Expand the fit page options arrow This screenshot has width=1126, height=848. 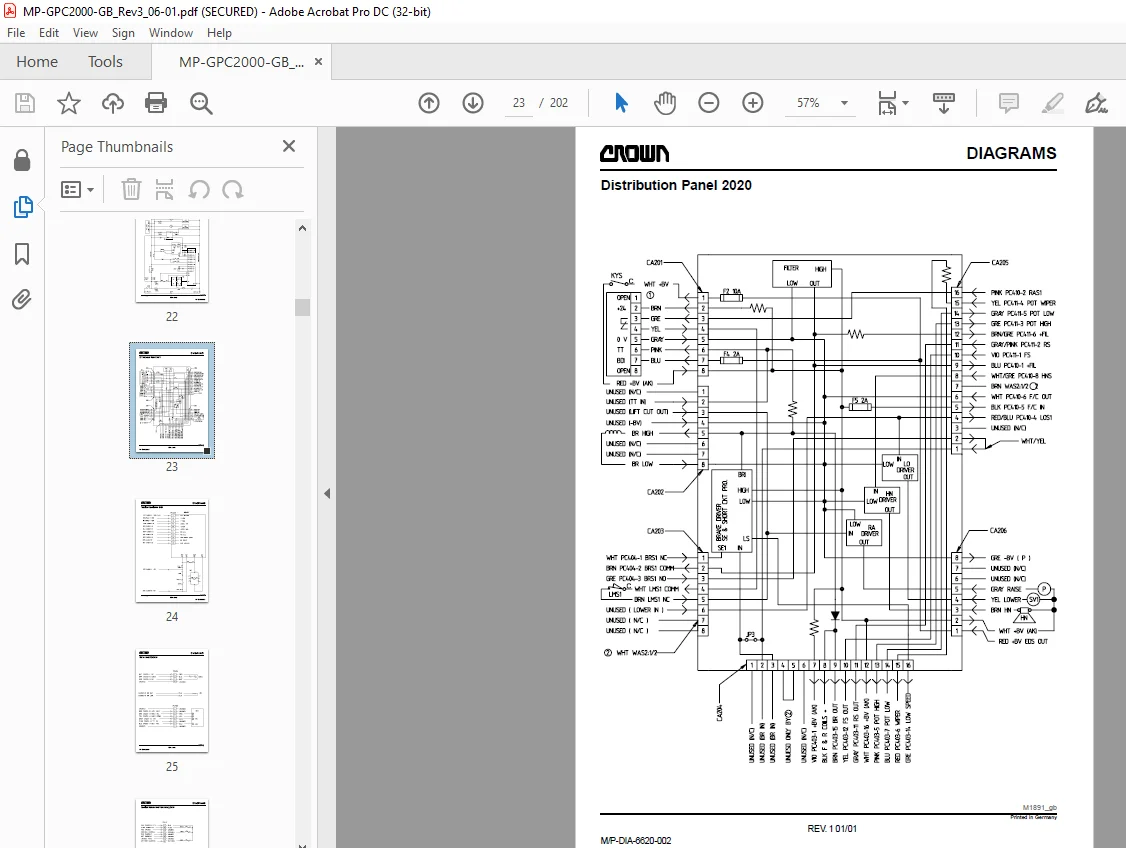pyautogui.click(x=906, y=103)
